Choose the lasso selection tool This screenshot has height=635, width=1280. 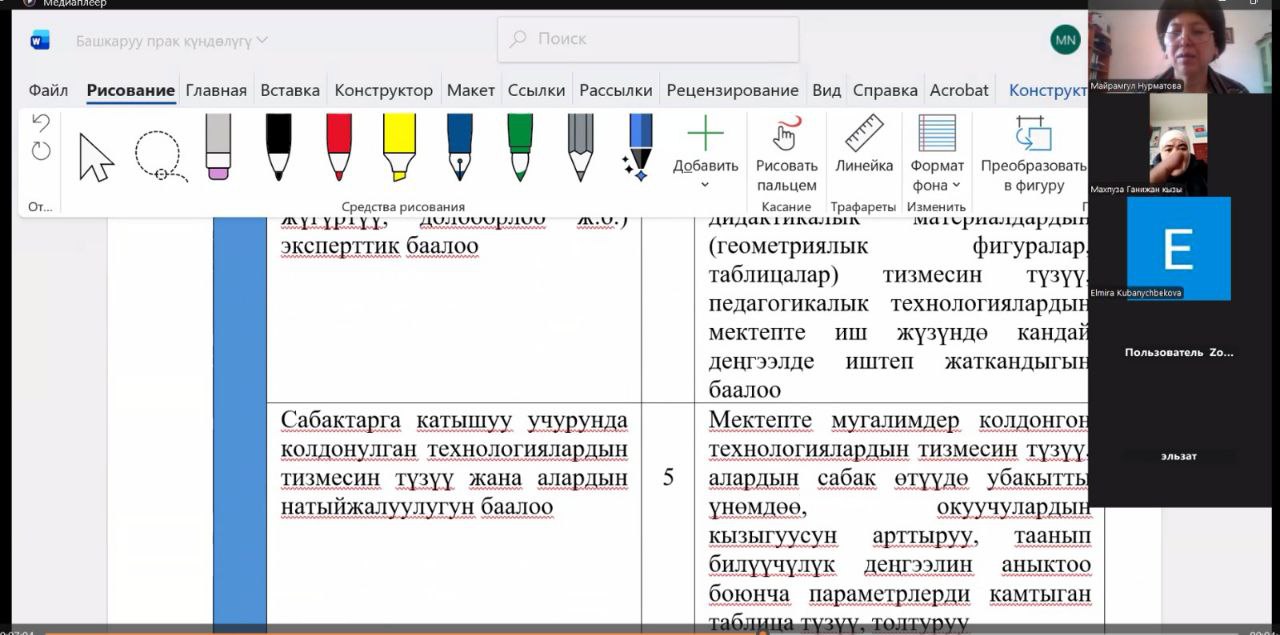click(x=160, y=157)
